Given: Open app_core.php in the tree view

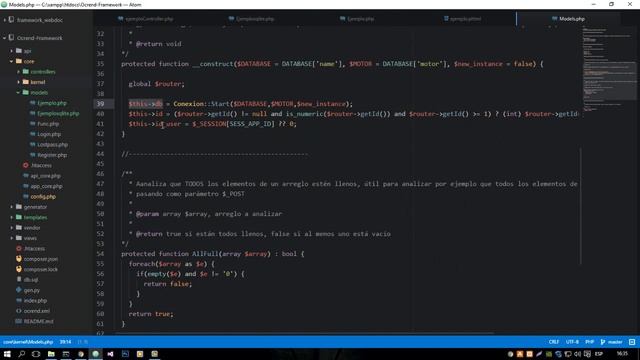Looking at the screenshot, I should [46, 186].
